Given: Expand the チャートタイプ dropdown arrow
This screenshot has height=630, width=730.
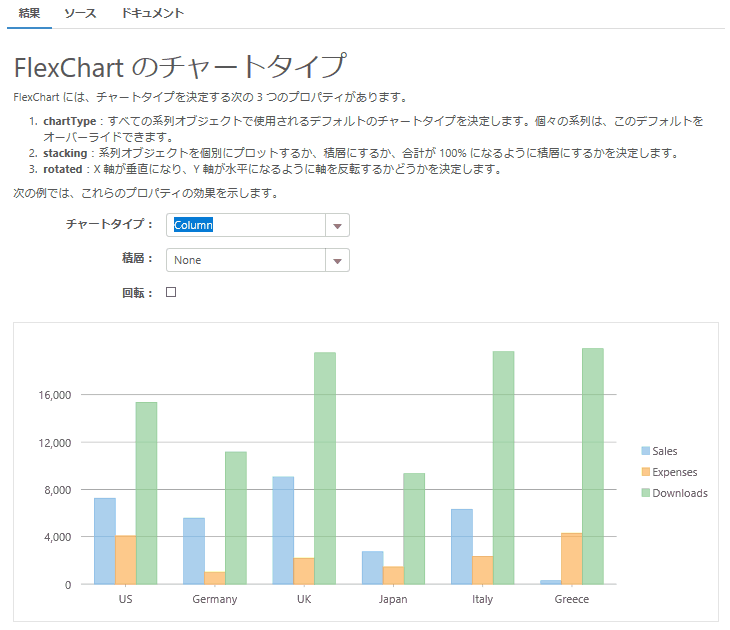Looking at the screenshot, I should (x=338, y=225).
